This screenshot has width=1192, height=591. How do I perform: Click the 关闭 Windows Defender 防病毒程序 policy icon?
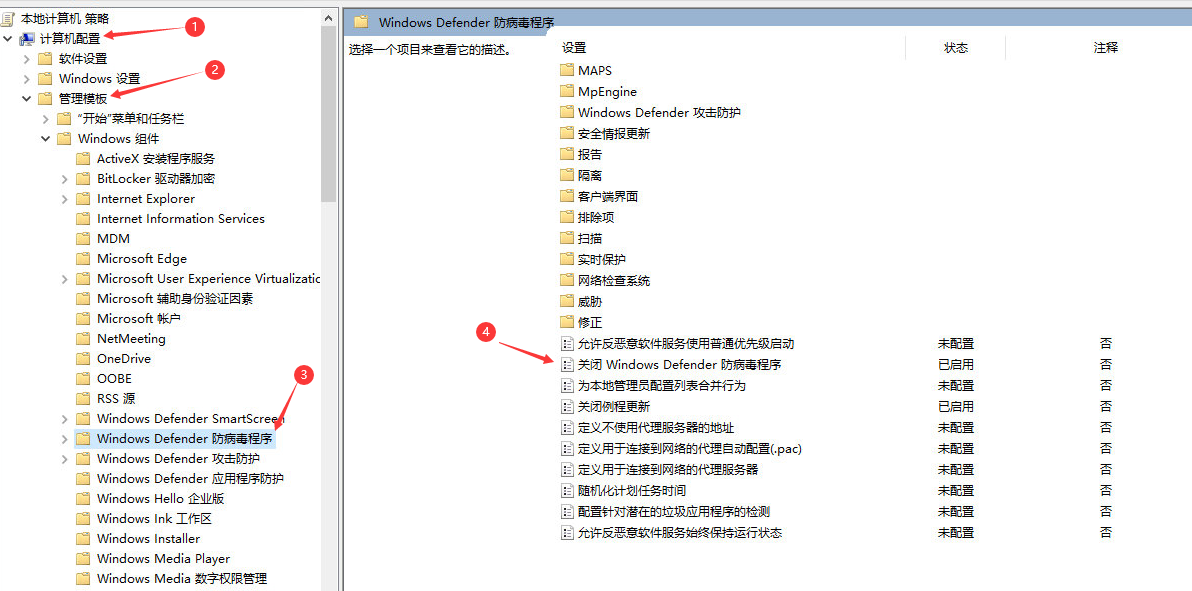[567, 365]
